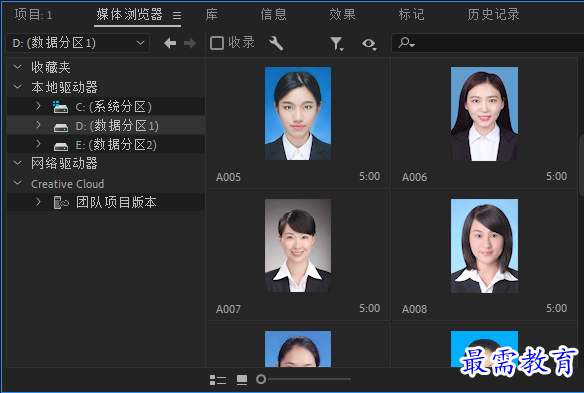Open the file type filter funnel

337,44
